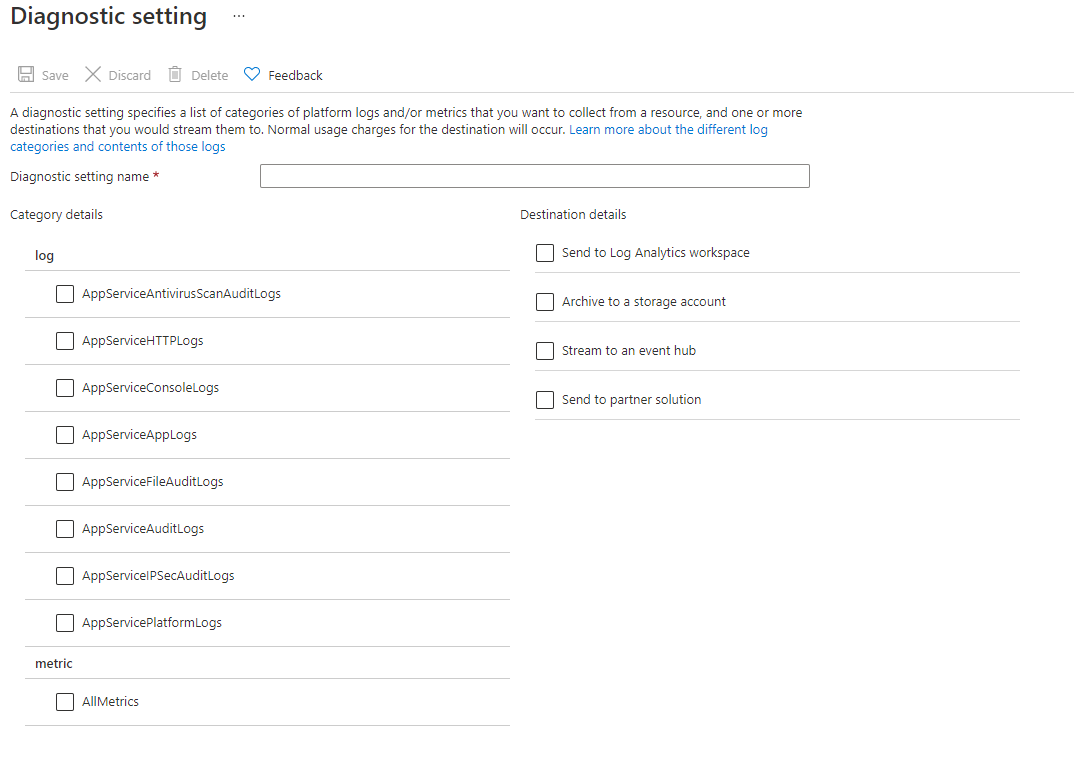
Task: Check Send to partner solution
Action: pos(545,400)
